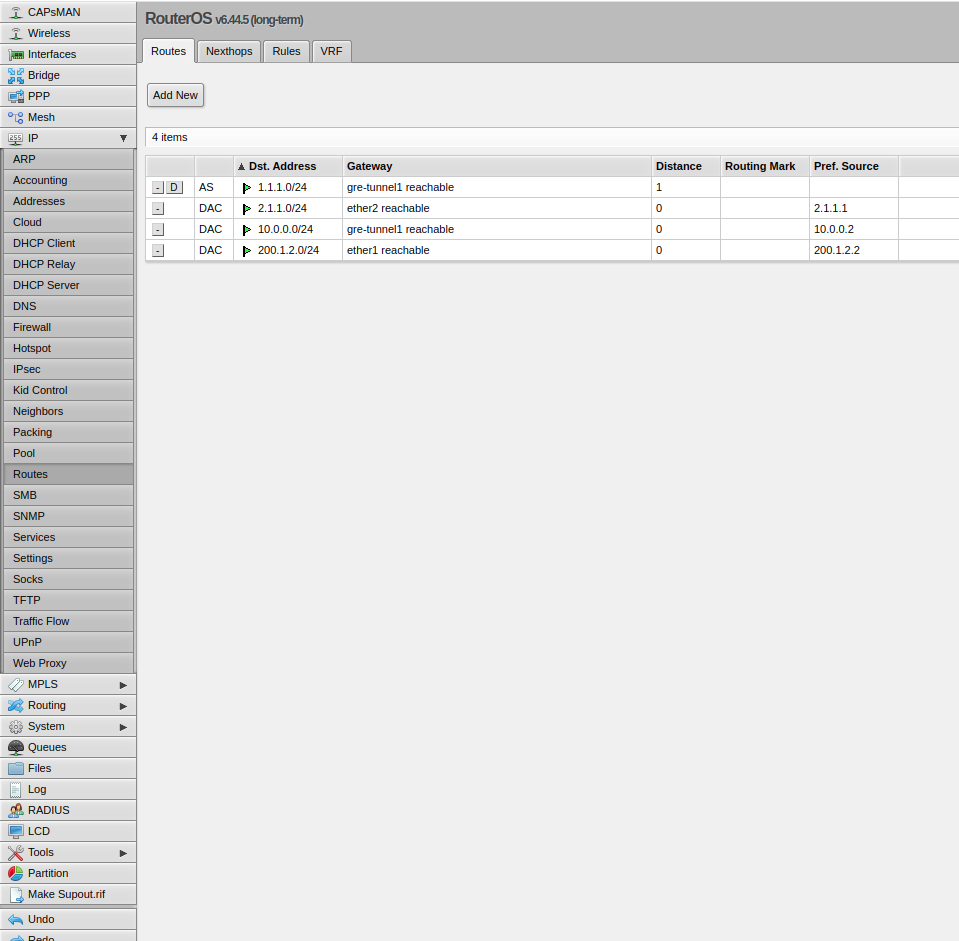Open the Mesh icon entry

pos(16,117)
